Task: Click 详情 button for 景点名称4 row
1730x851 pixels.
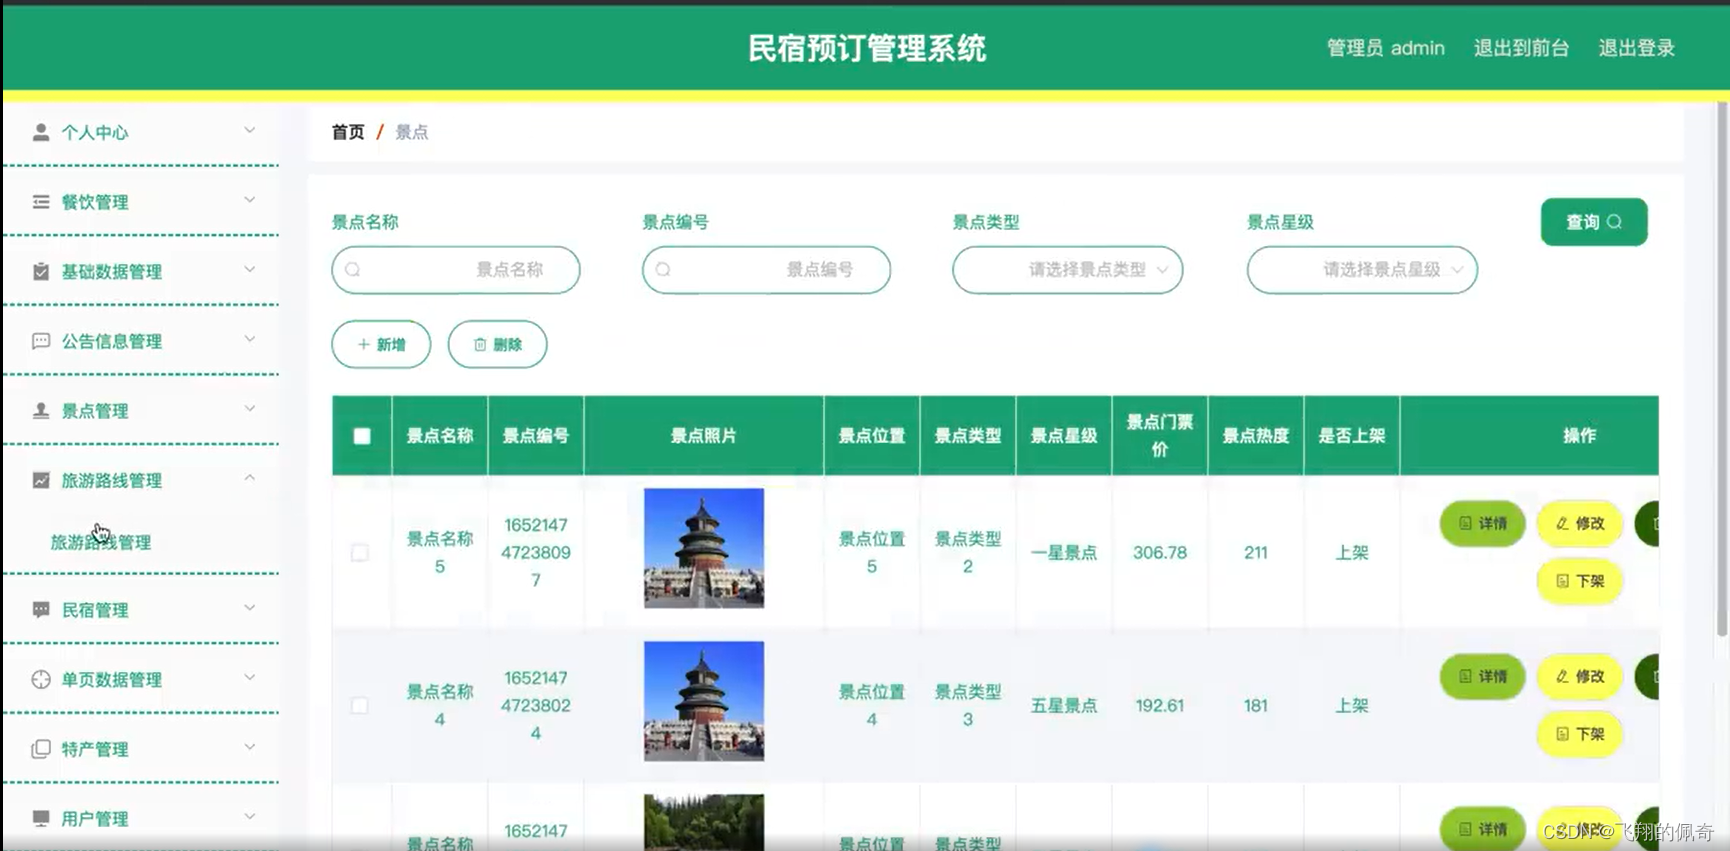Action: (1482, 676)
